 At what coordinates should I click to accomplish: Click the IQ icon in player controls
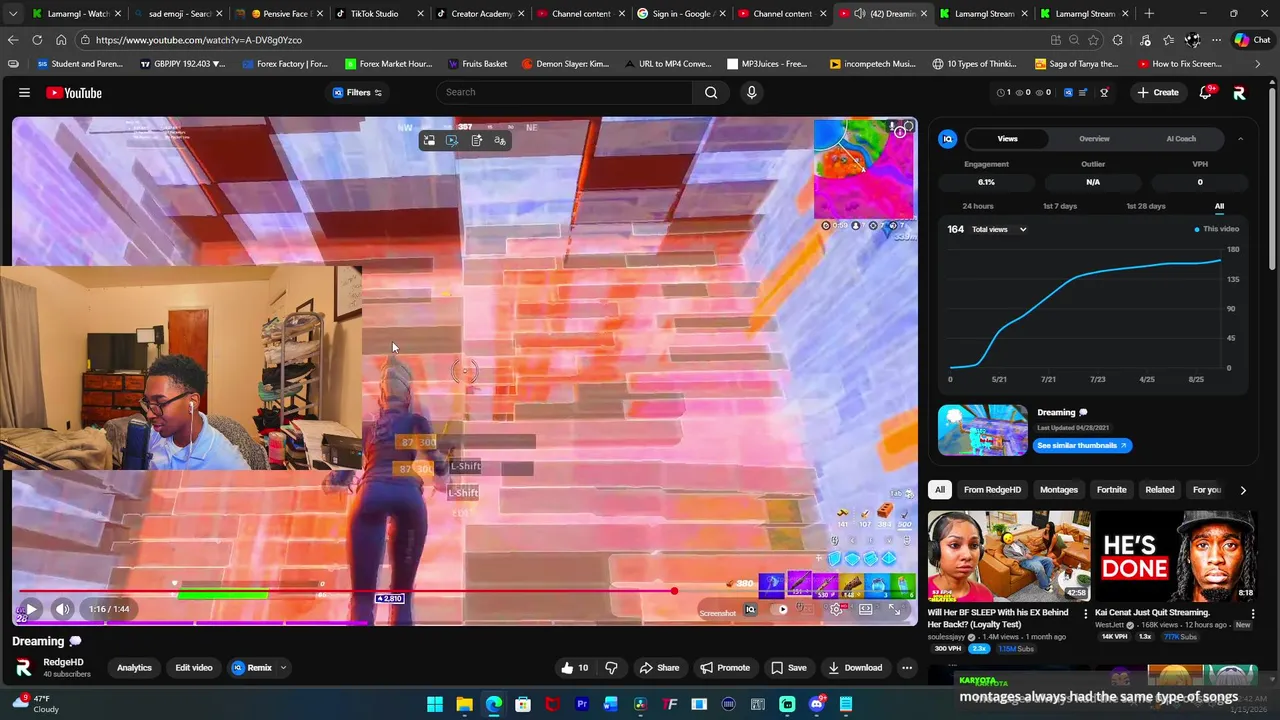pos(750,609)
